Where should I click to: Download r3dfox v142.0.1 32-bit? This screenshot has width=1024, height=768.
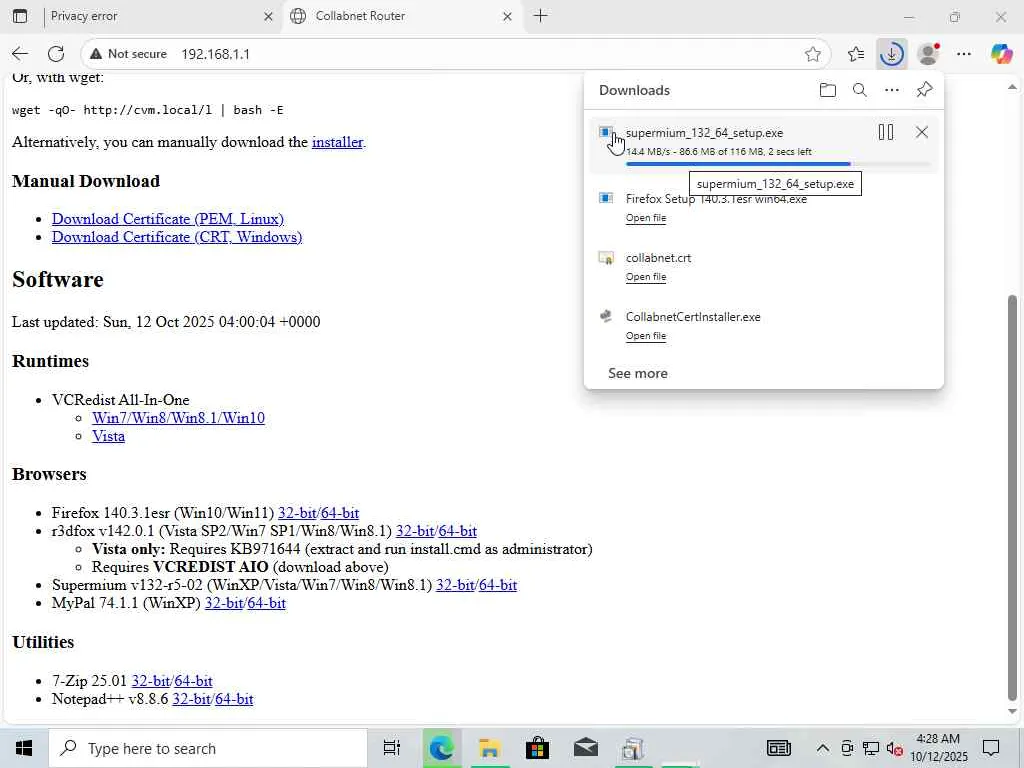(x=415, y=531)
